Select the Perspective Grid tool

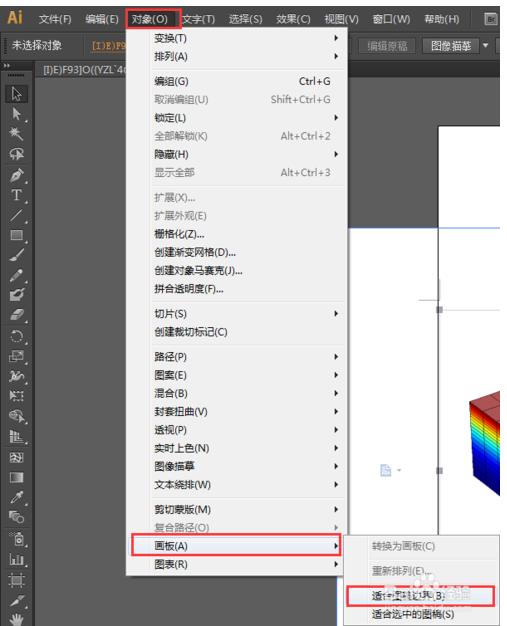coord(16,437)
